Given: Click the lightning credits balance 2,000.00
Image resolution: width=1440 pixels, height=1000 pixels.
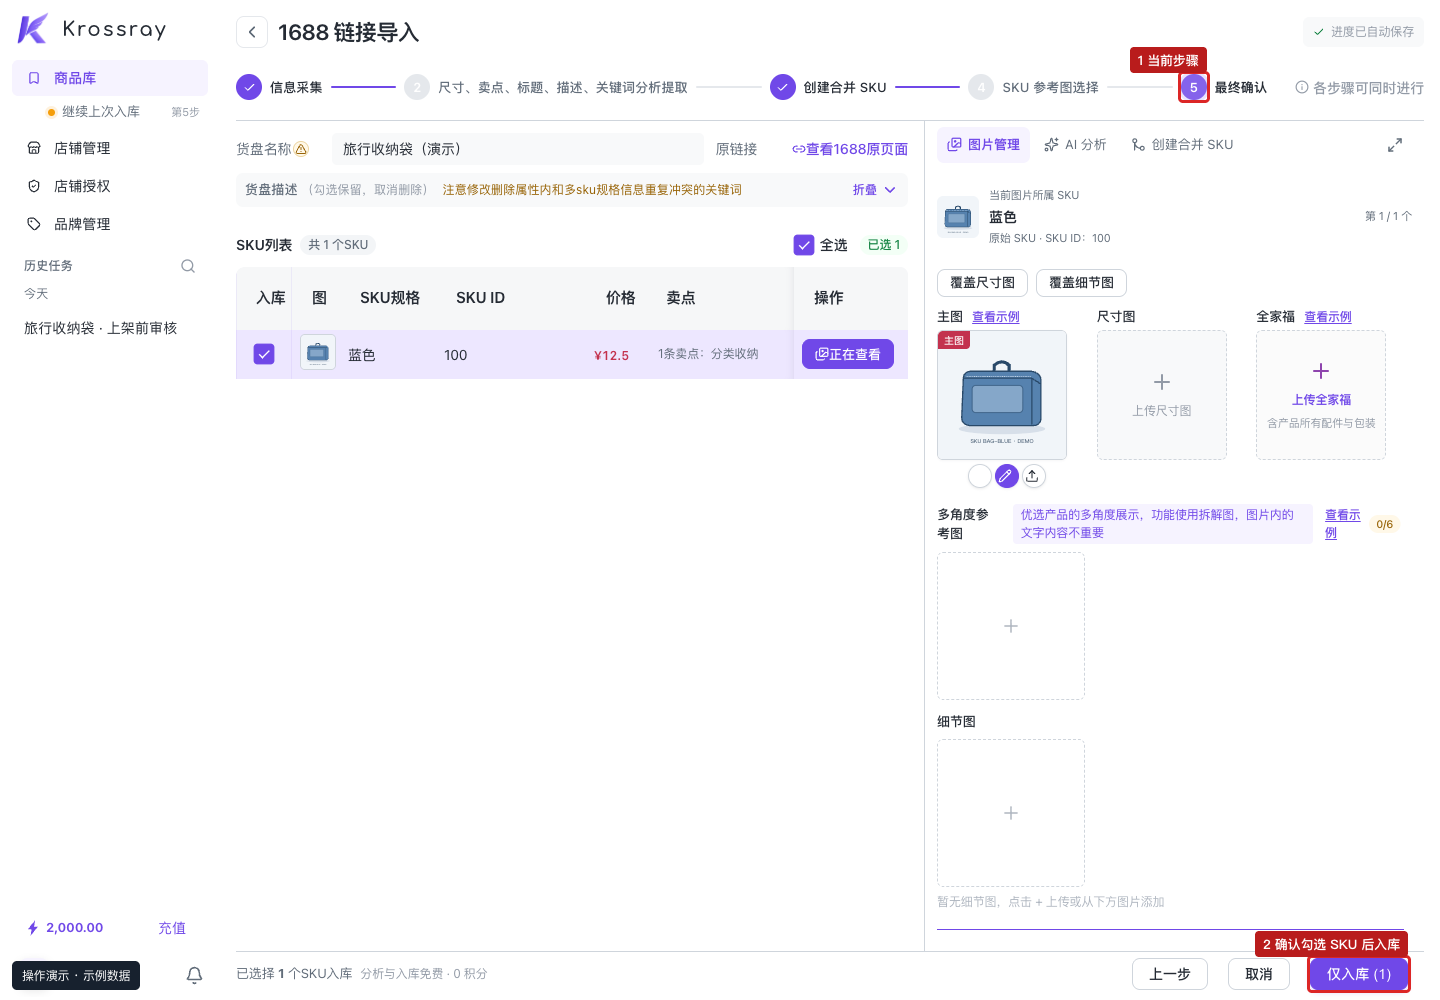Looking at the screenshot, I should 65,928.
